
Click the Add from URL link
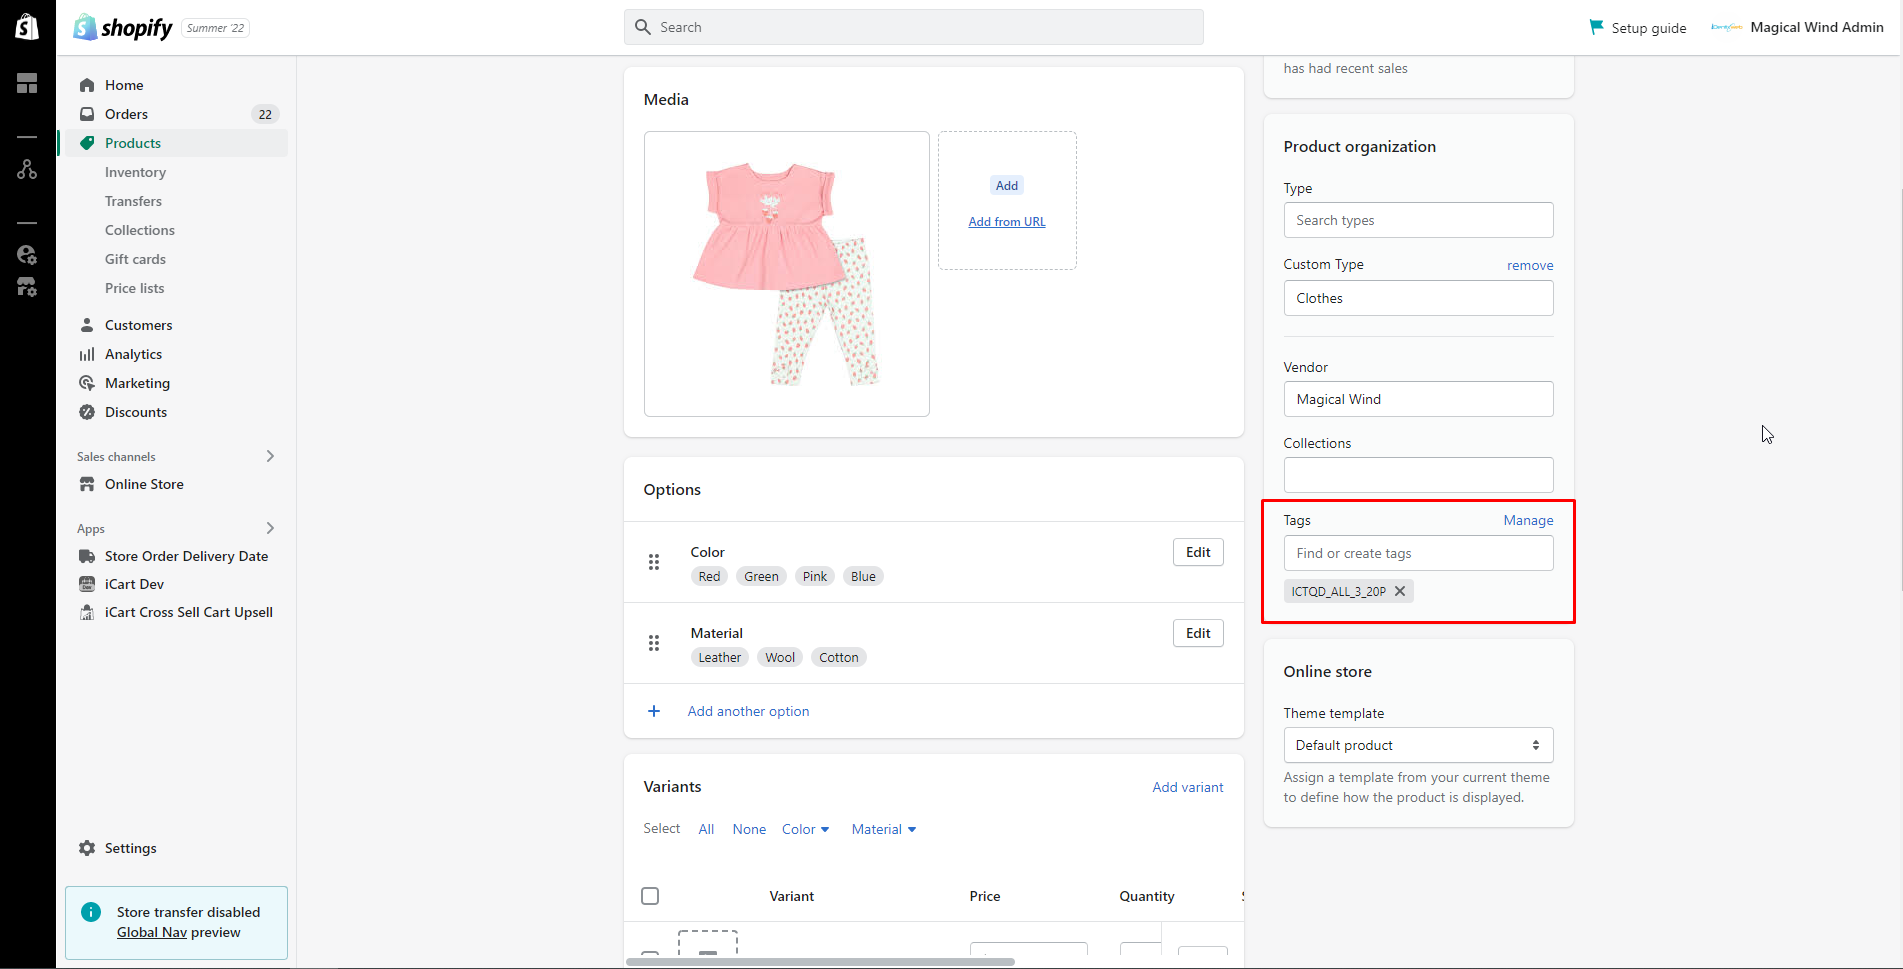(x=1007, y=222)
